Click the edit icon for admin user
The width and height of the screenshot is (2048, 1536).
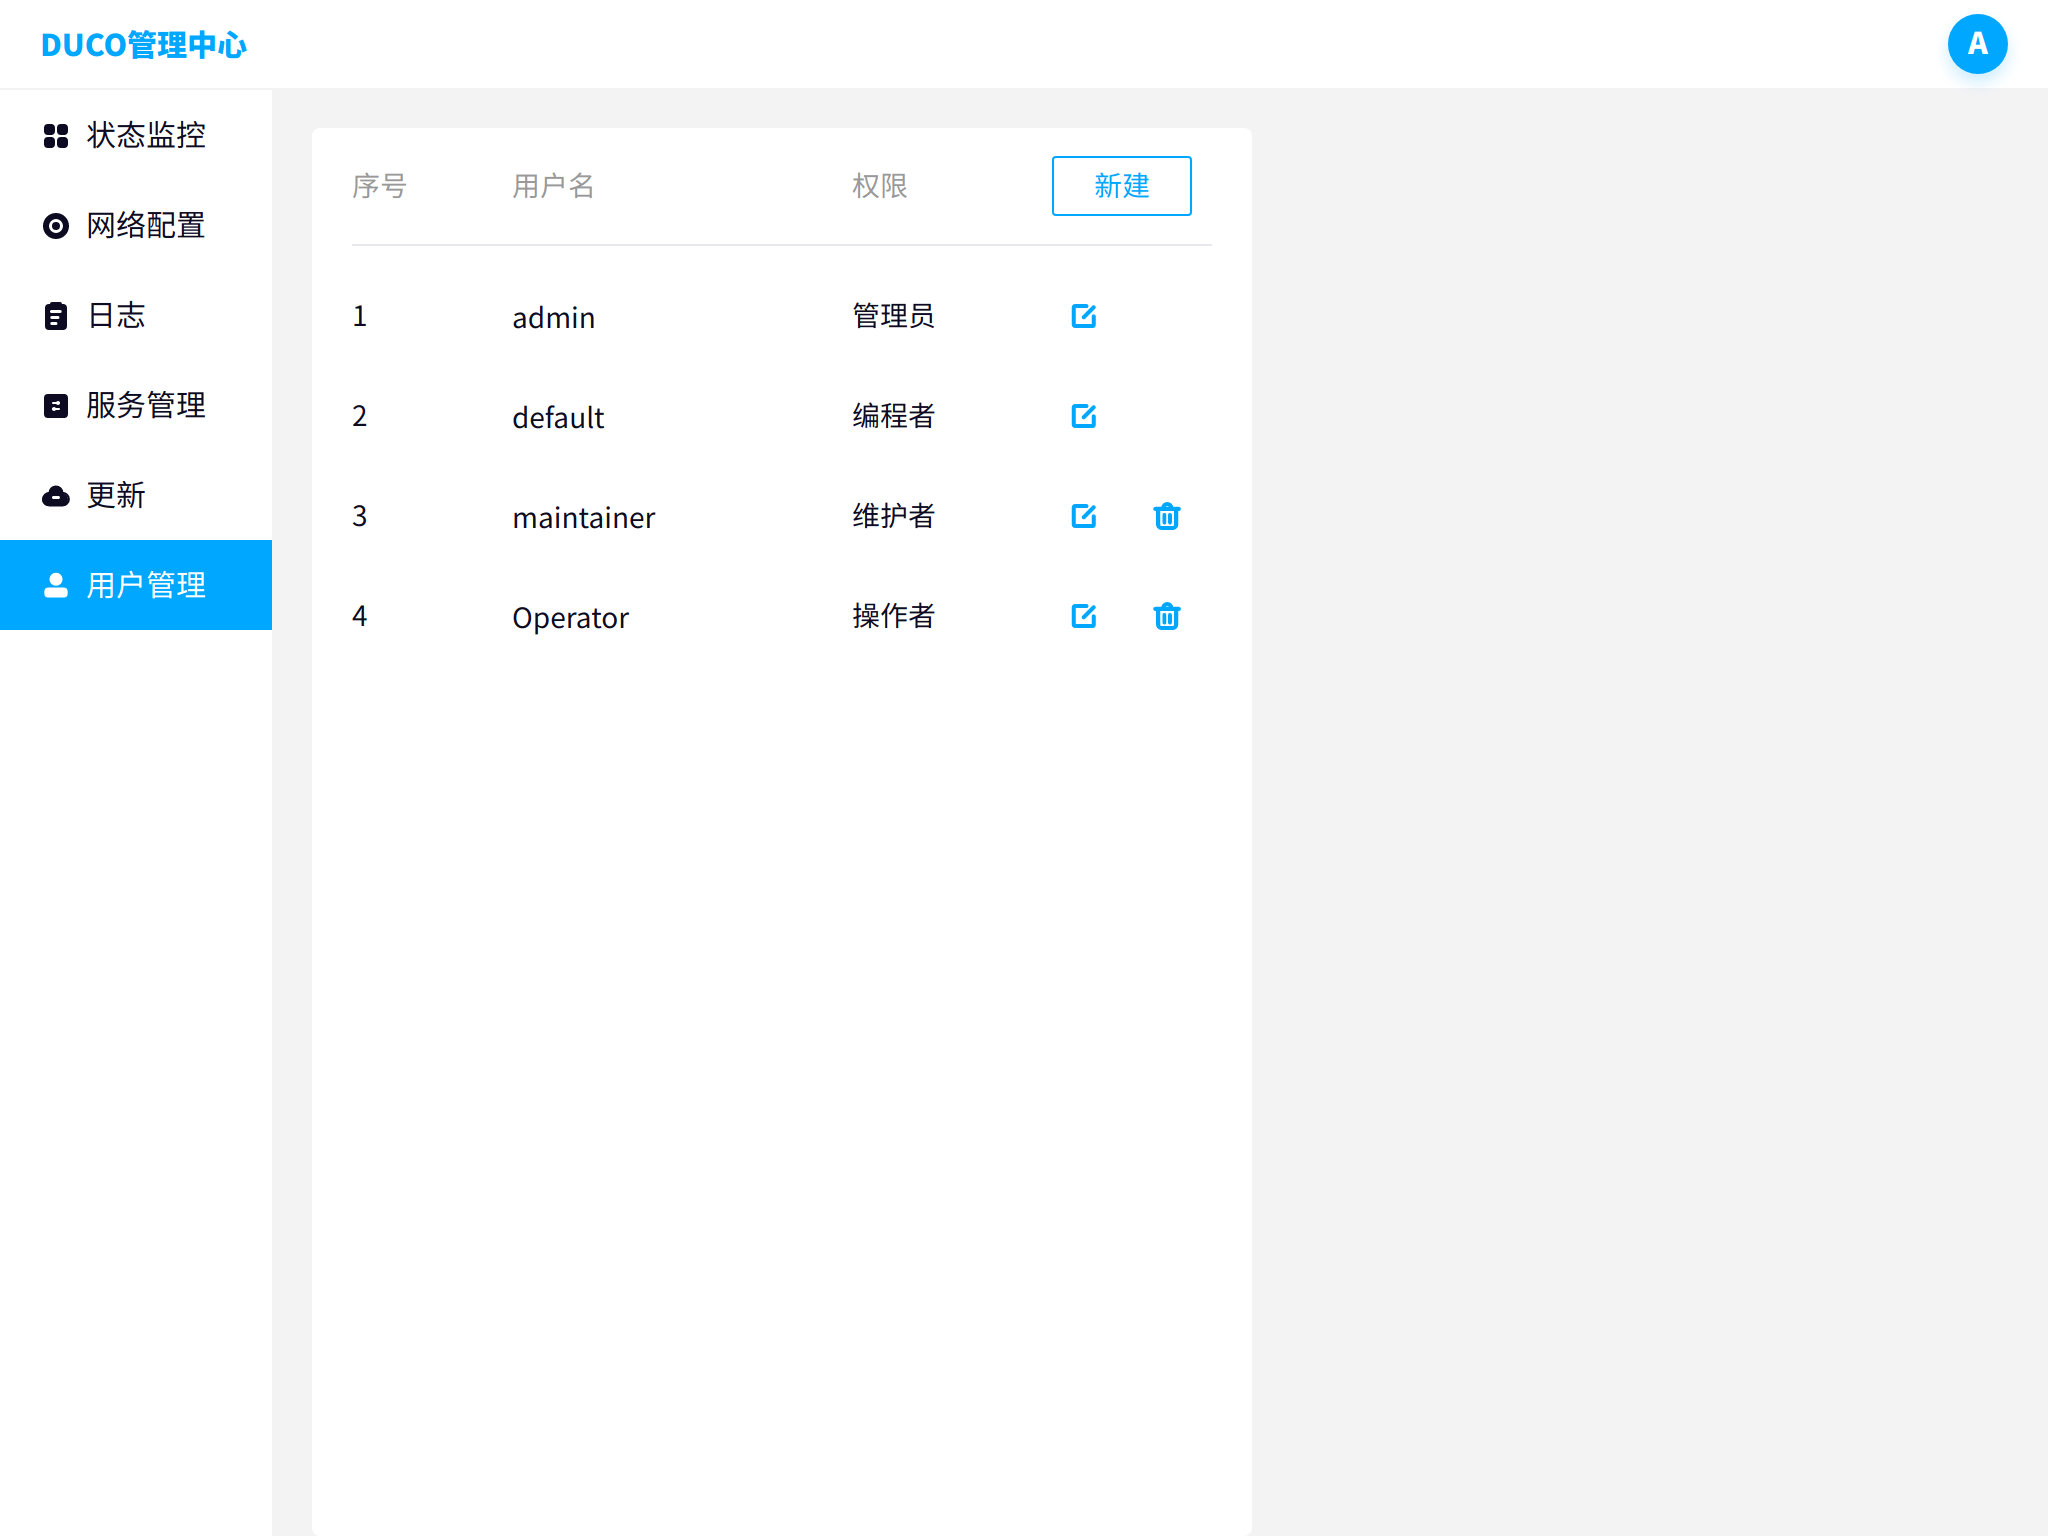(1083, 316)
